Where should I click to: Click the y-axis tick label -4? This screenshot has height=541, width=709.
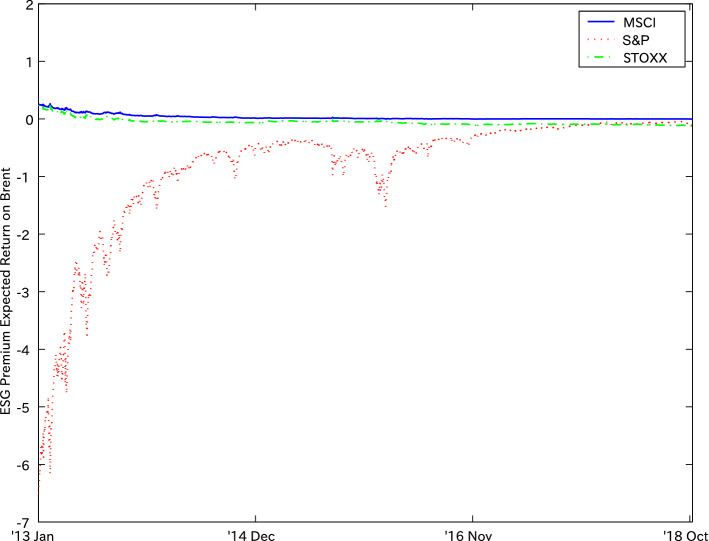click(x=27, y=349)
